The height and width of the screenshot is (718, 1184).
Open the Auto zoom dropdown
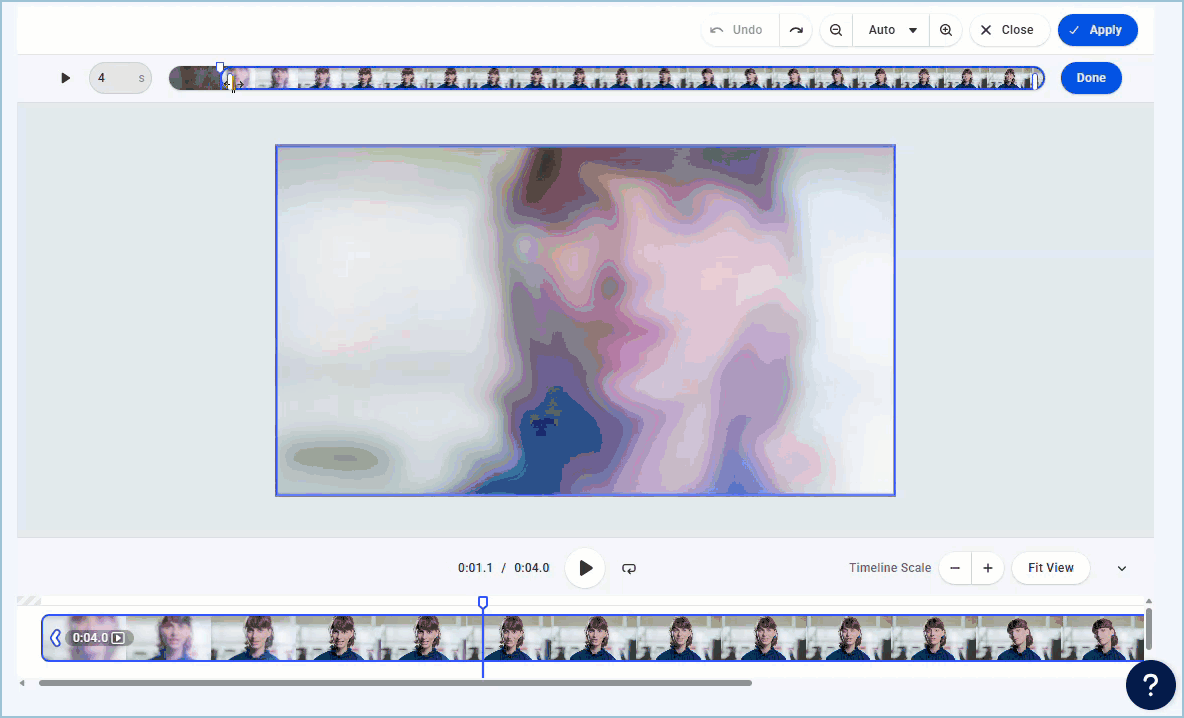click(x=890, y=30)
